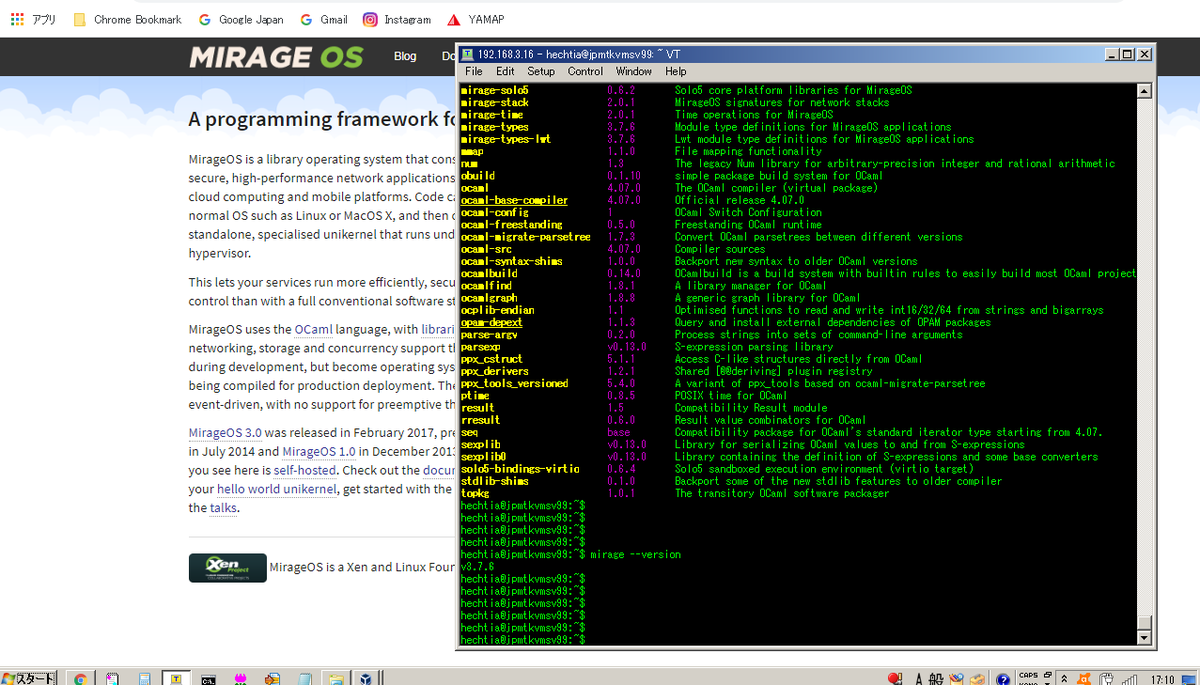Open the calculator icon in the taskbar
The width and height of the screenshot is (1200, 685).
[145, 679]
